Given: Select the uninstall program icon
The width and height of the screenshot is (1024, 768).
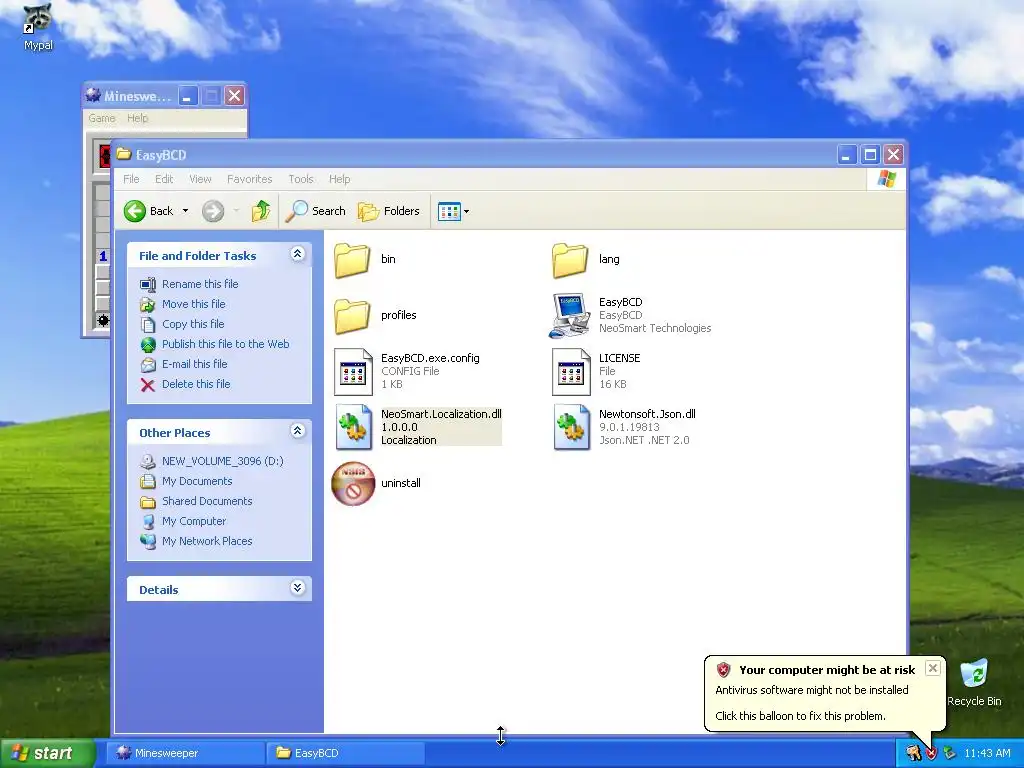Looking at the screenshot, I should pos(353,484).
